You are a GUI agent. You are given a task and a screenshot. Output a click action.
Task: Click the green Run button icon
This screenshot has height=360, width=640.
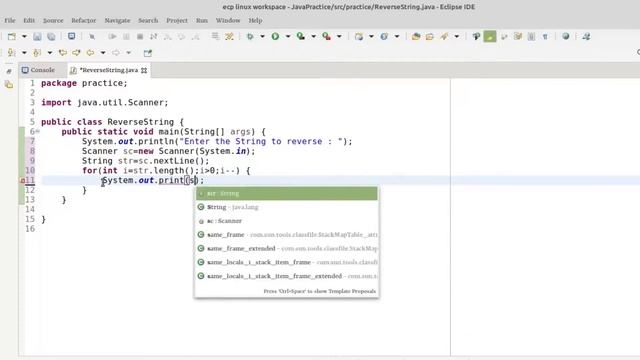coord(276,37)
